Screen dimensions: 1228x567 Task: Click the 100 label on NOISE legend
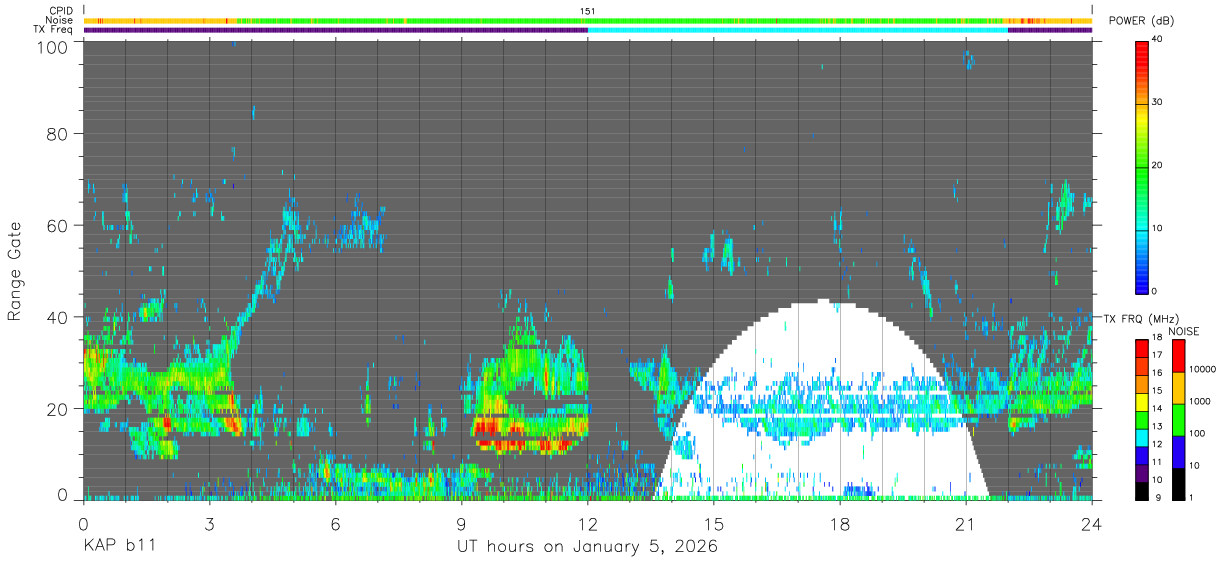[1197, 434]
